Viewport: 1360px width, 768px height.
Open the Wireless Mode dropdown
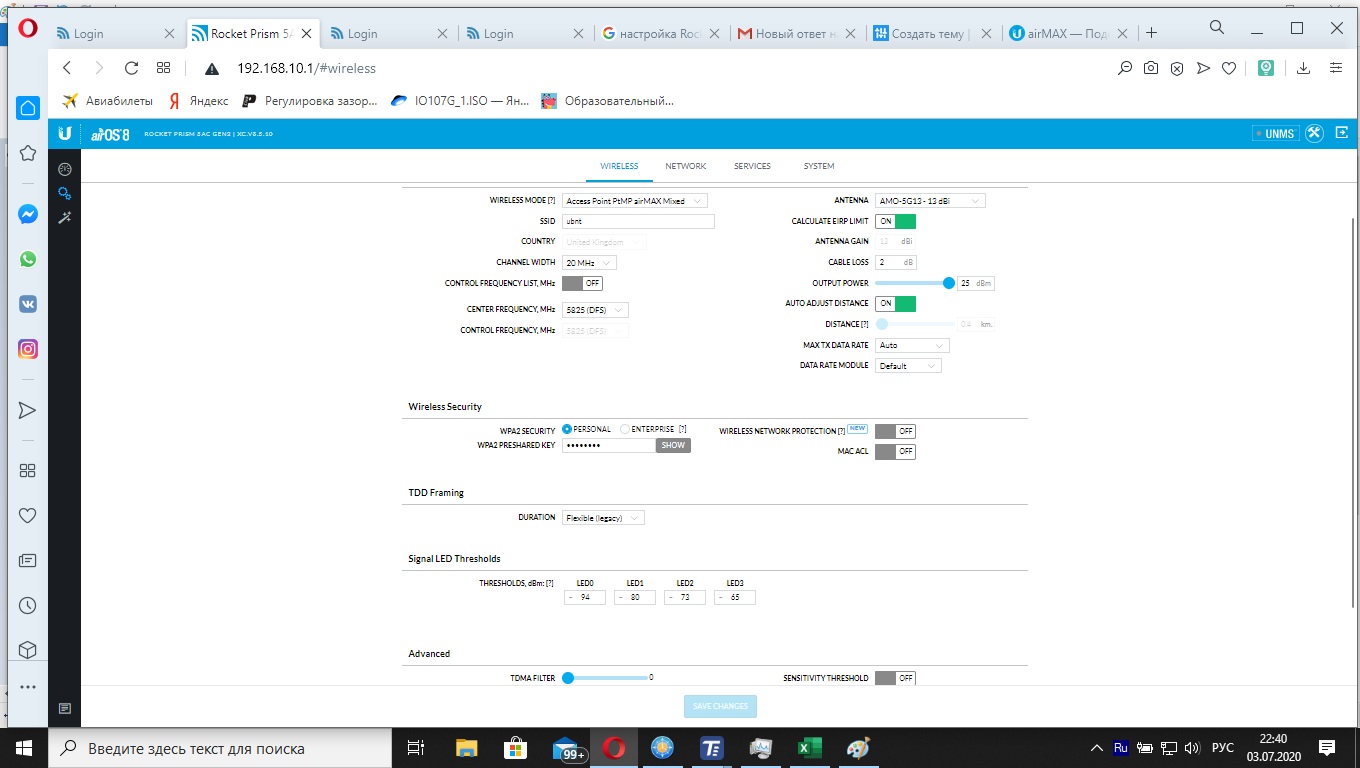635,200
